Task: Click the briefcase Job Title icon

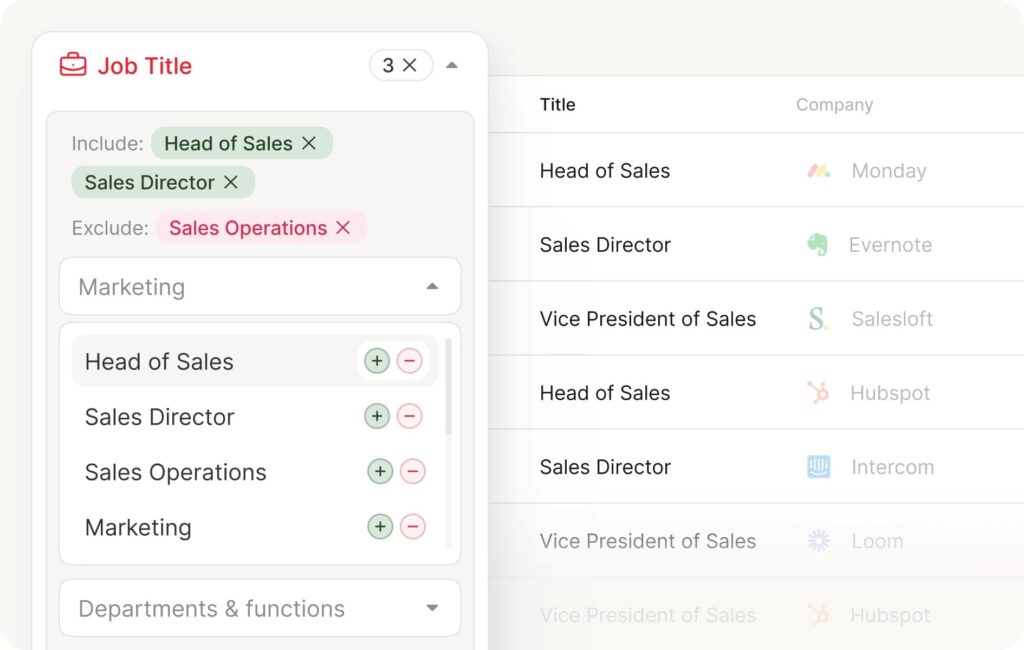Action: click(x=73, y=66)
